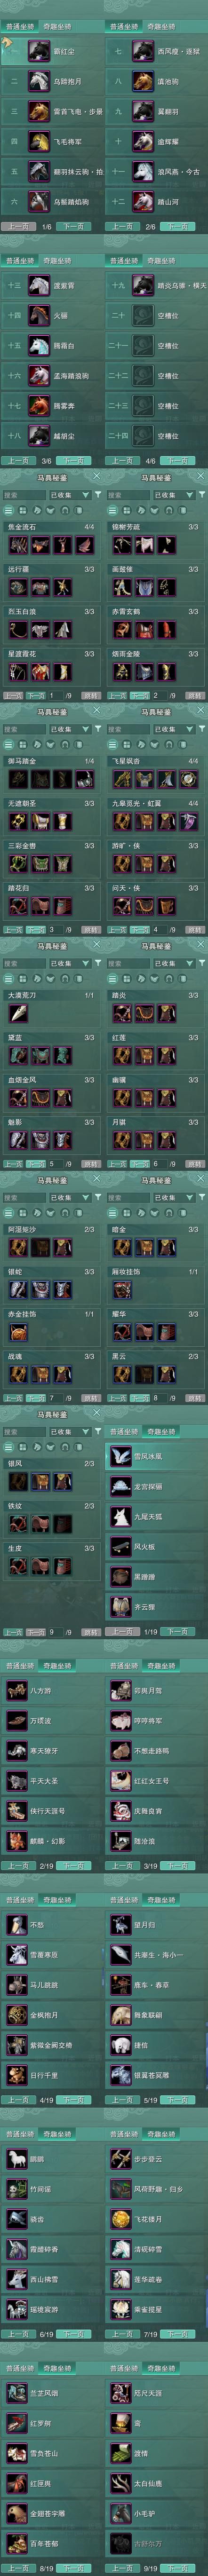
Task: Select the 飞毛将军 horse icon
Action: point(38,141)
